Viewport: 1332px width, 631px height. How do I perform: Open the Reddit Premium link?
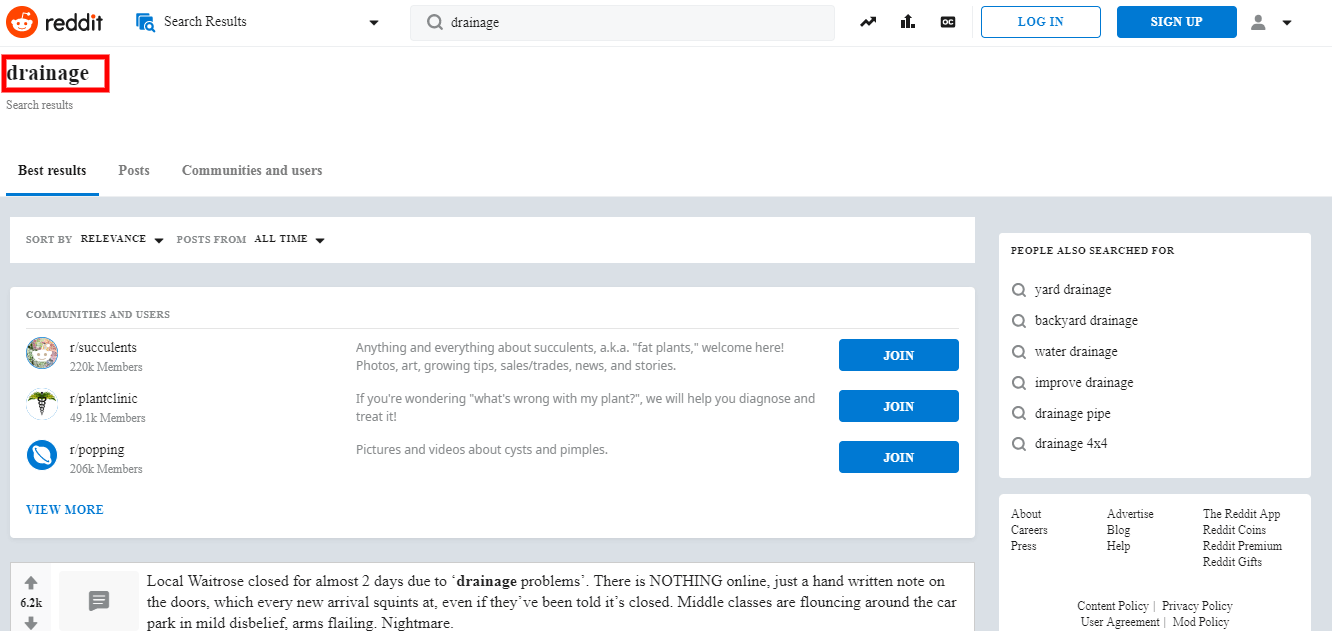point(1242,546)
